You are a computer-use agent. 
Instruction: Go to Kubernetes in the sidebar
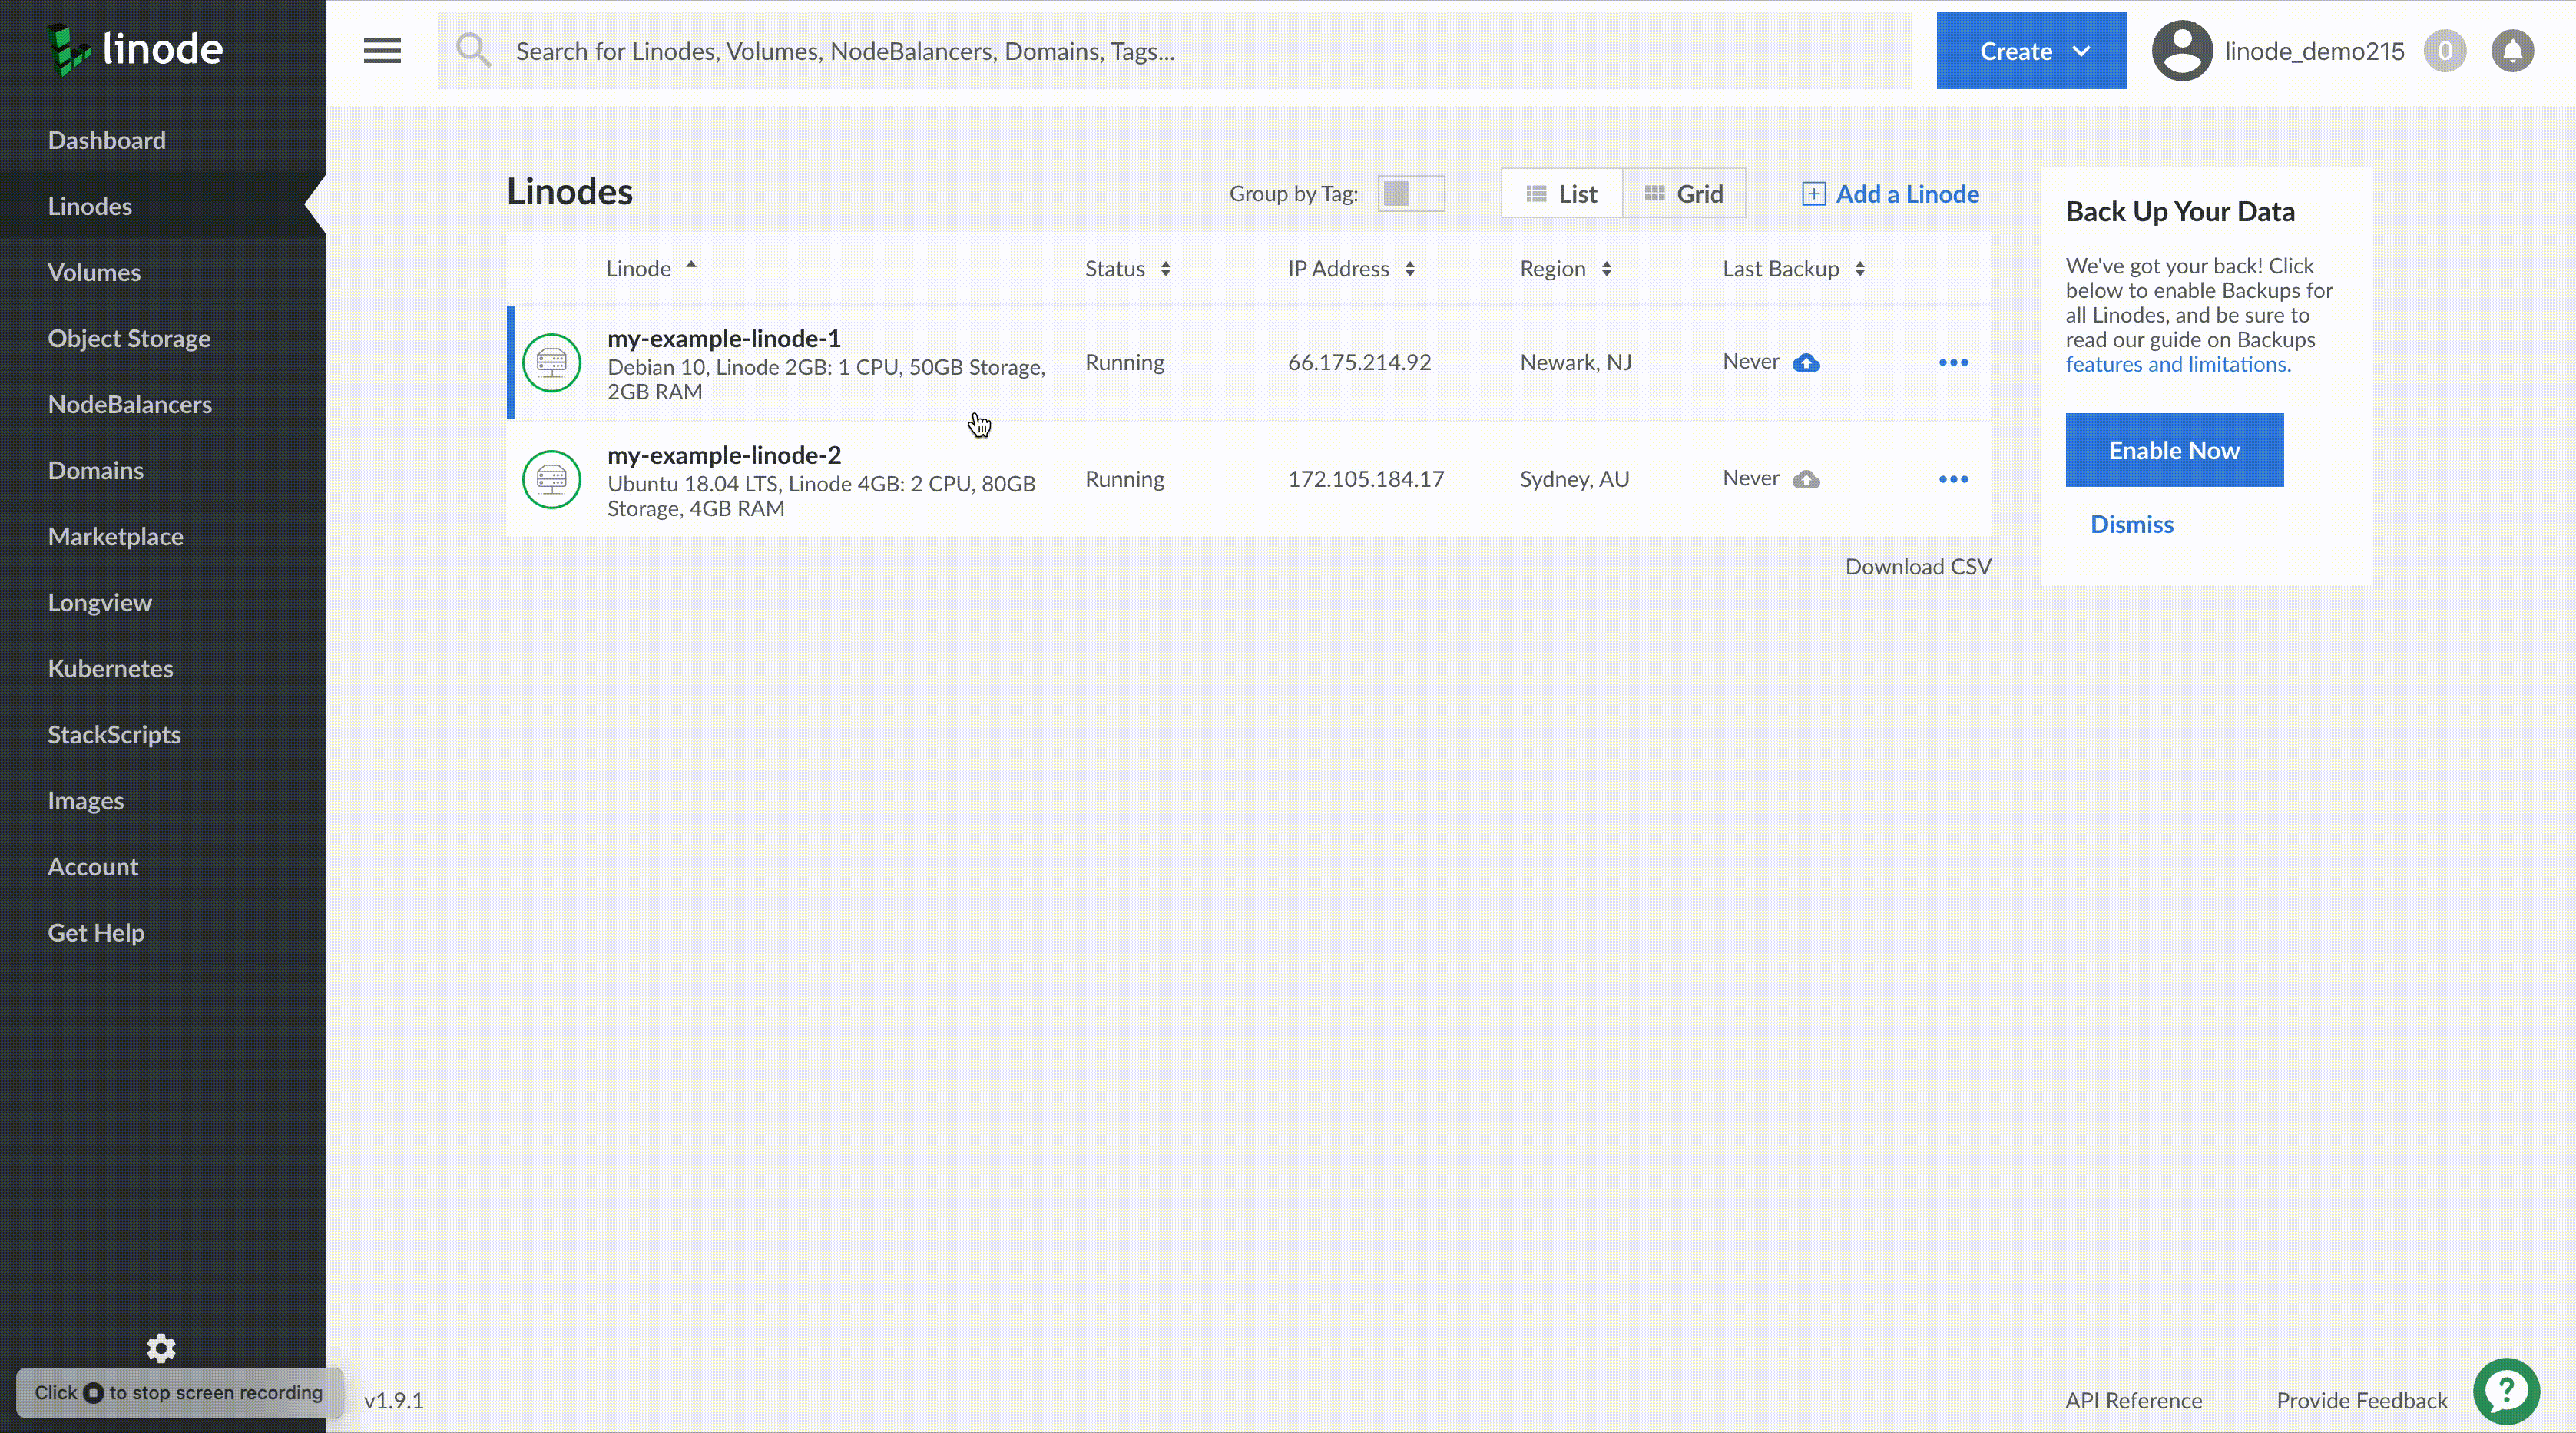[110, 668]
